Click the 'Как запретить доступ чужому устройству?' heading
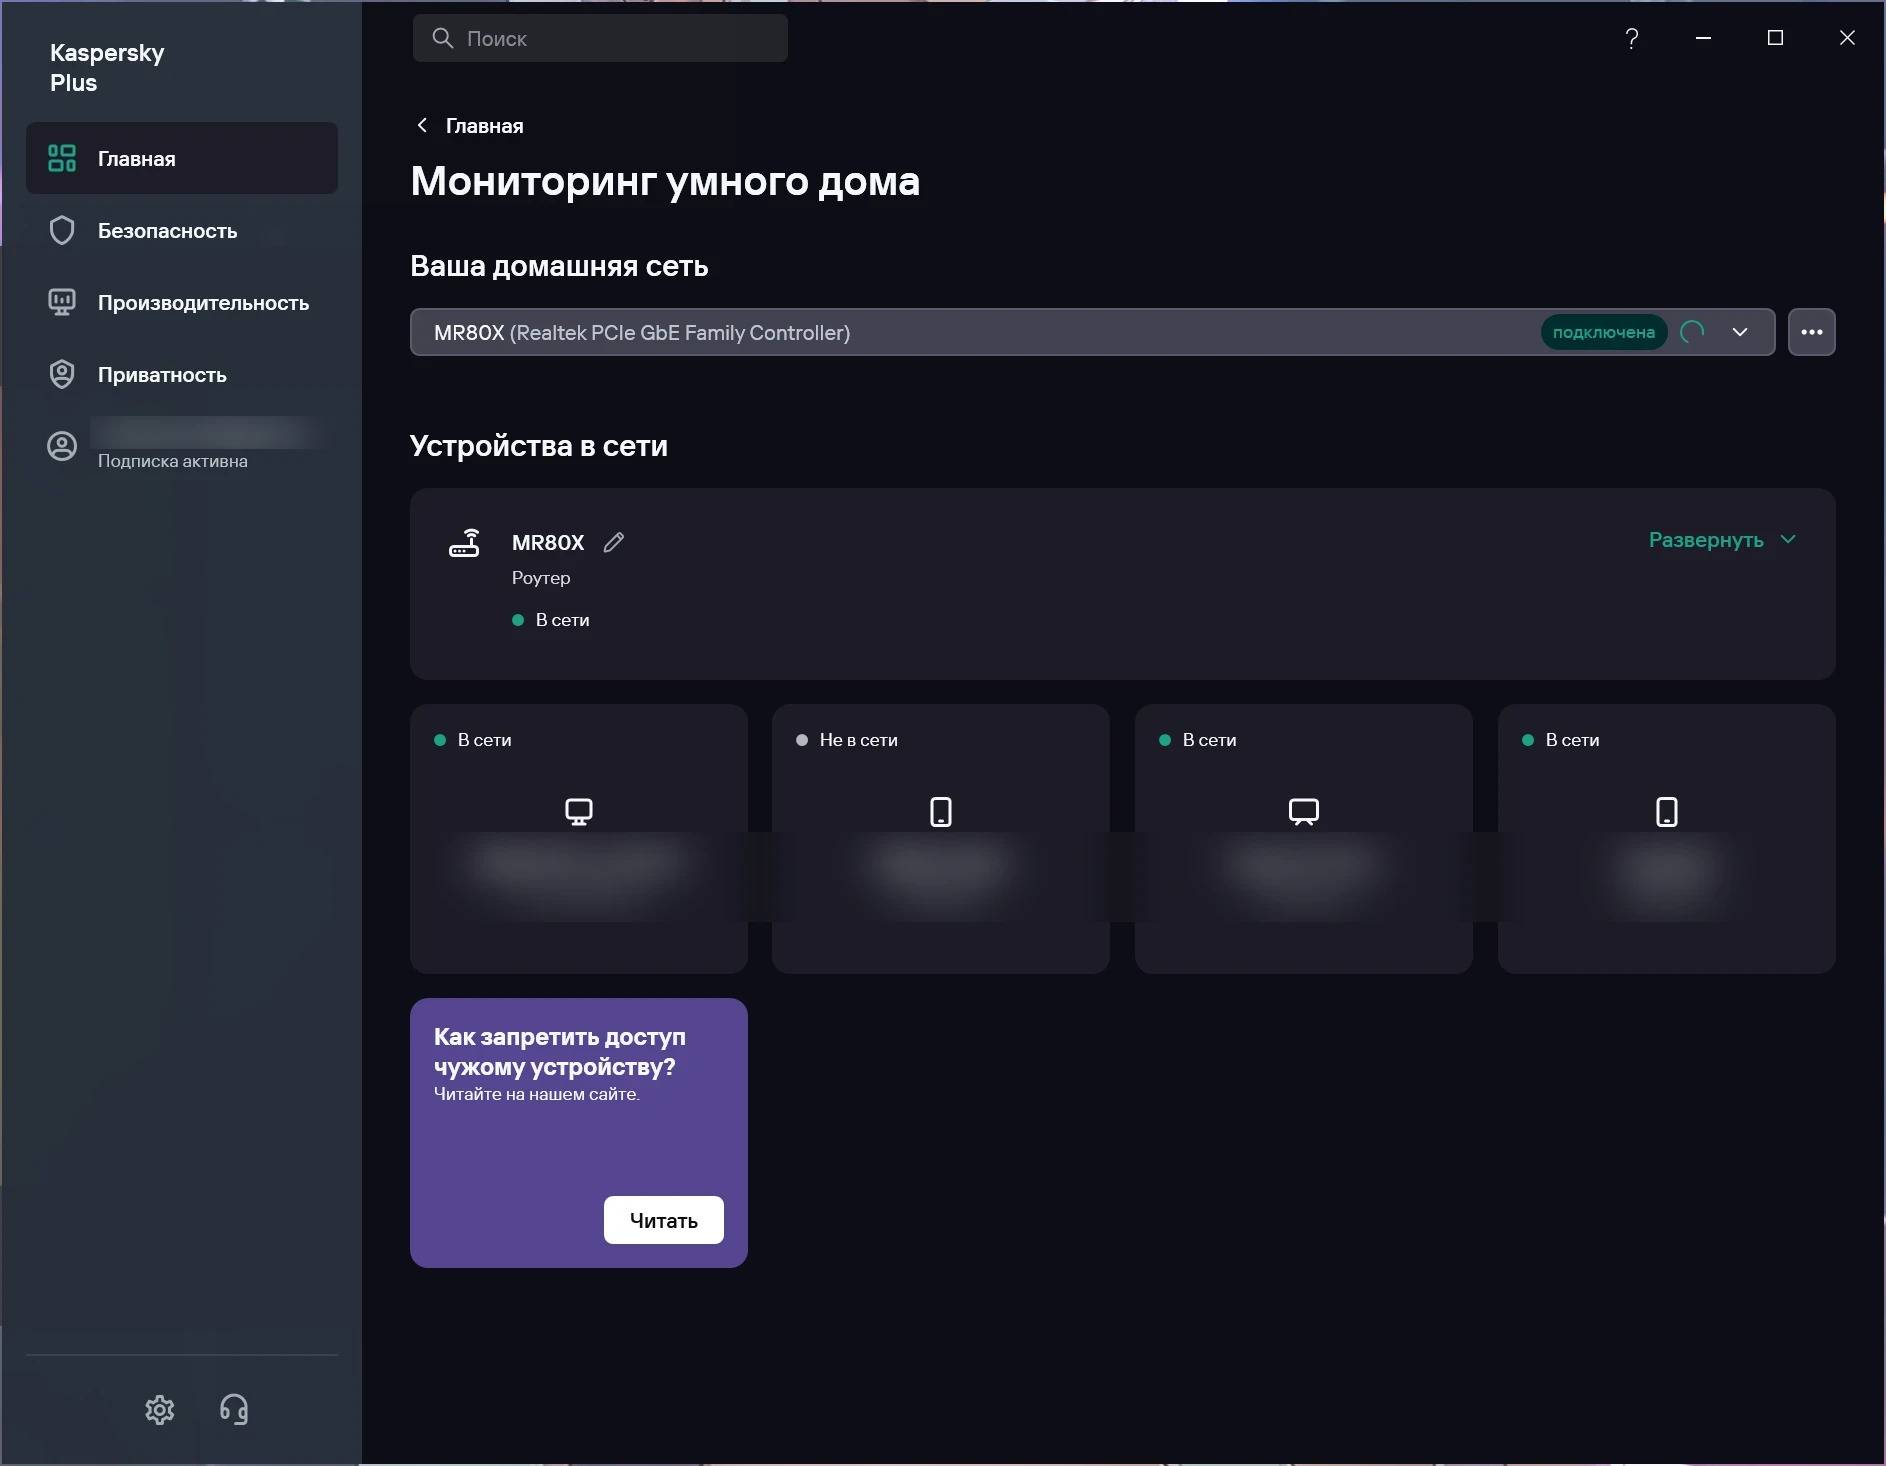Viewport: 1886px width, 1466px height. [x=560, y=1052]
